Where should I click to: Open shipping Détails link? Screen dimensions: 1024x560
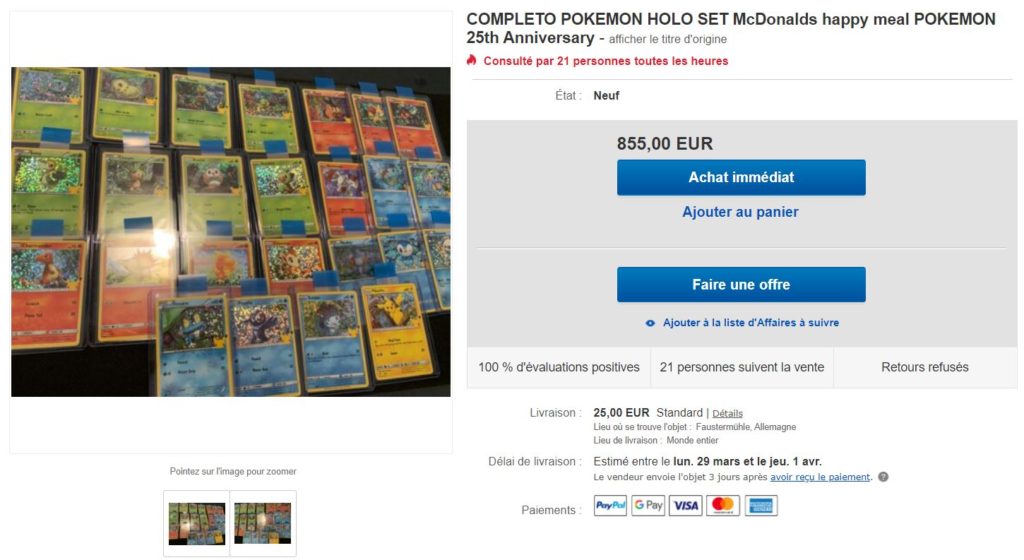pos(728,413)
